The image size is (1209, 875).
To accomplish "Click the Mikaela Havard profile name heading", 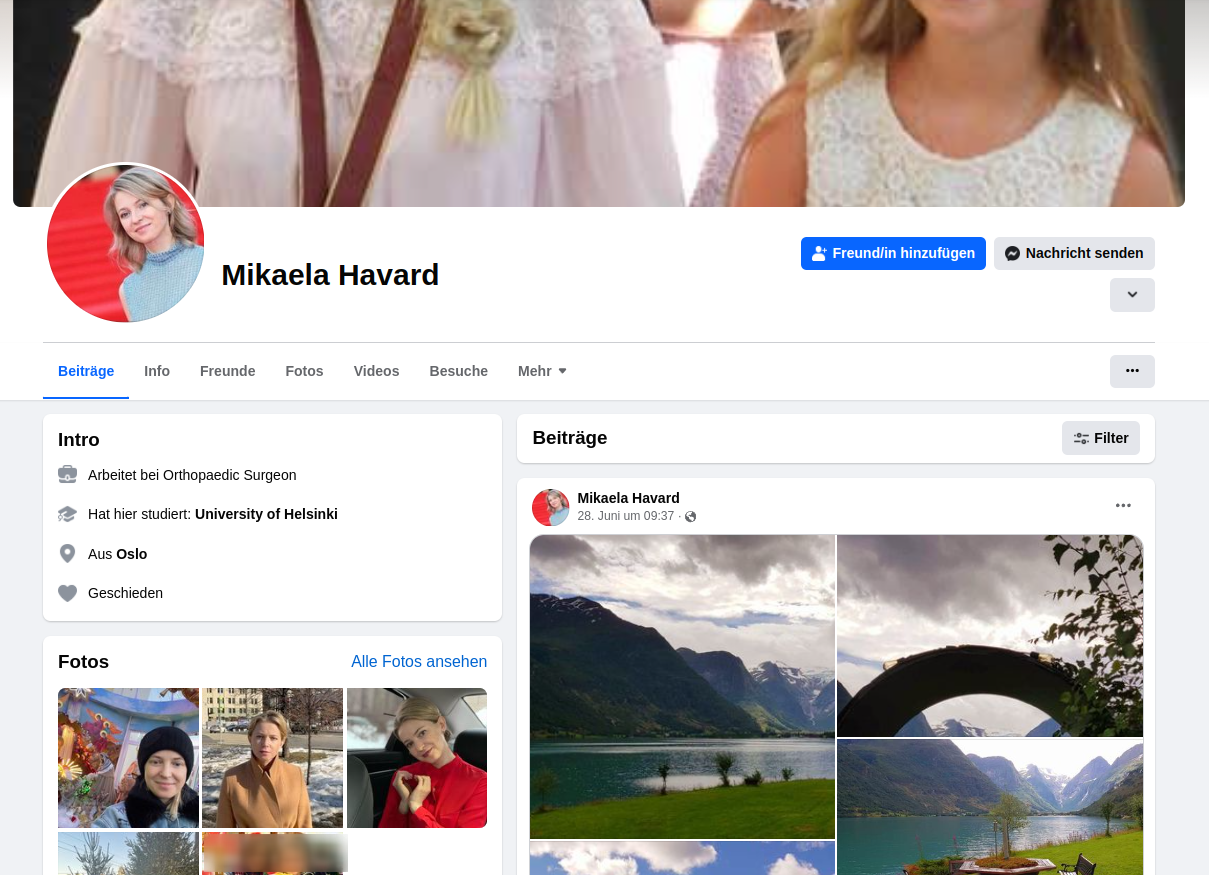I will coord(330,274).
